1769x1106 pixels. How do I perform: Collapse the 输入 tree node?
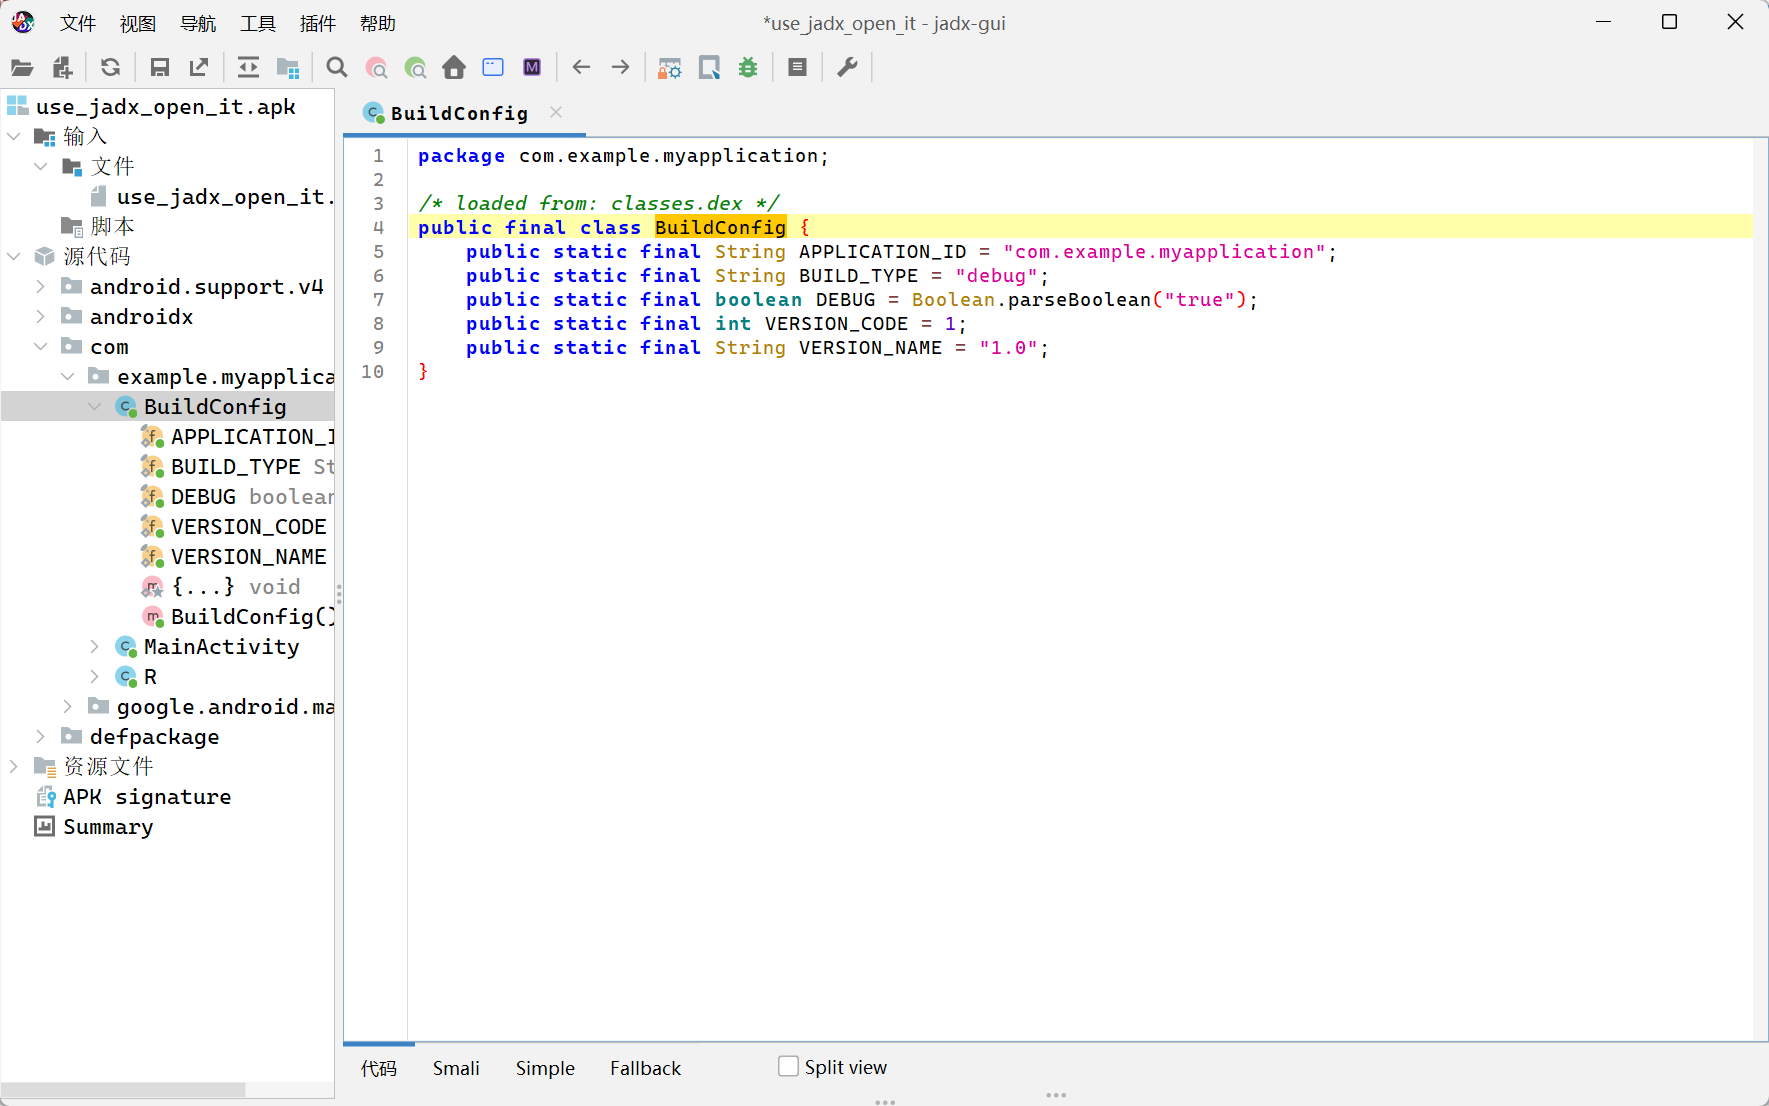pyautogui.click(x=14, y=136)
